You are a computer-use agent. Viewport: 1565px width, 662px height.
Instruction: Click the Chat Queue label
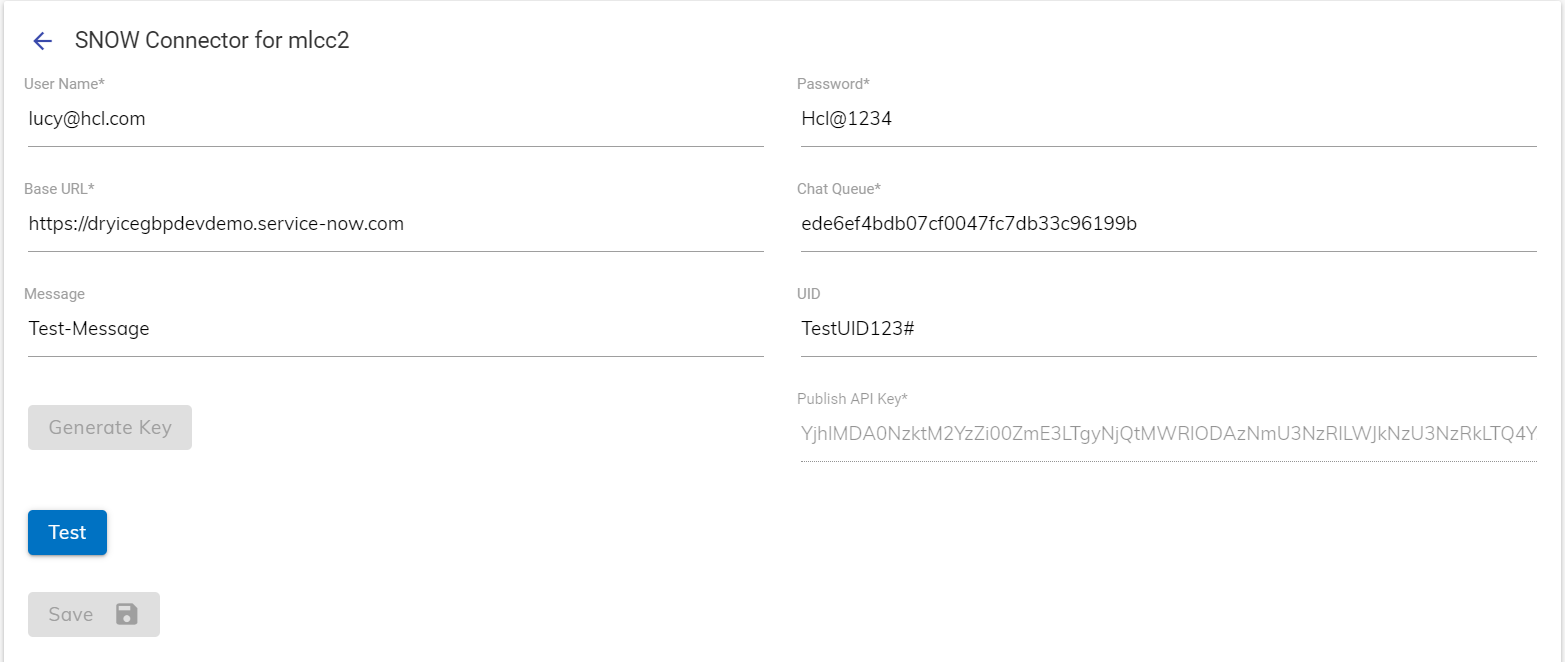click(x=839, y=188)
